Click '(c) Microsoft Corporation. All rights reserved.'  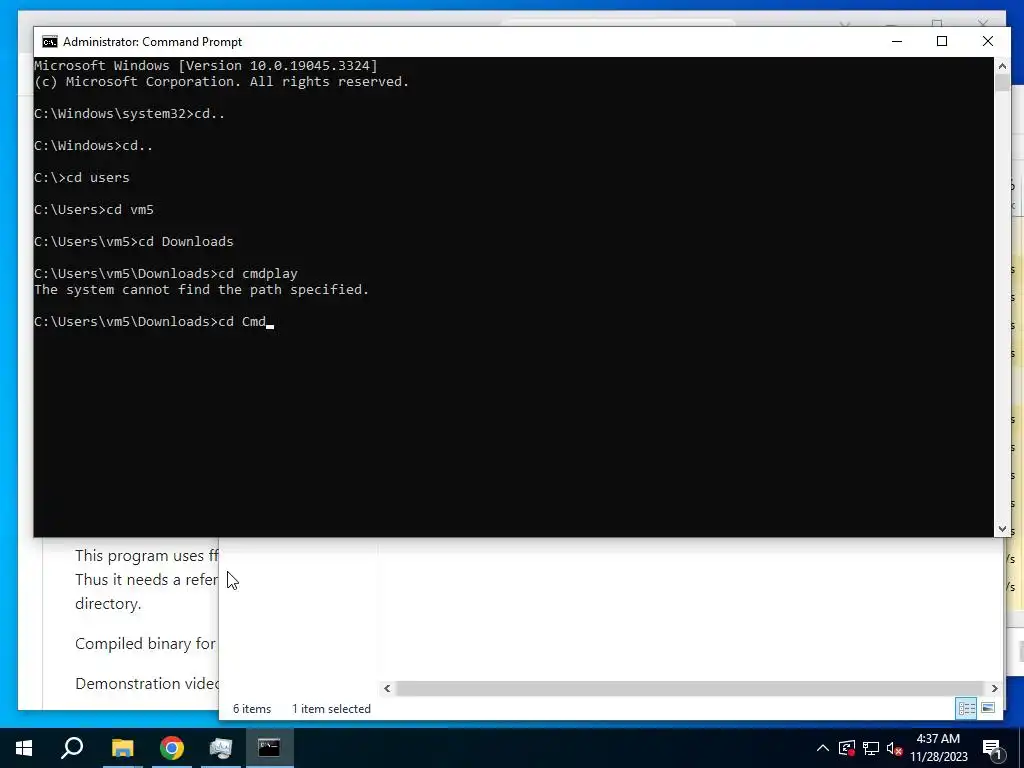pos(221,82)
